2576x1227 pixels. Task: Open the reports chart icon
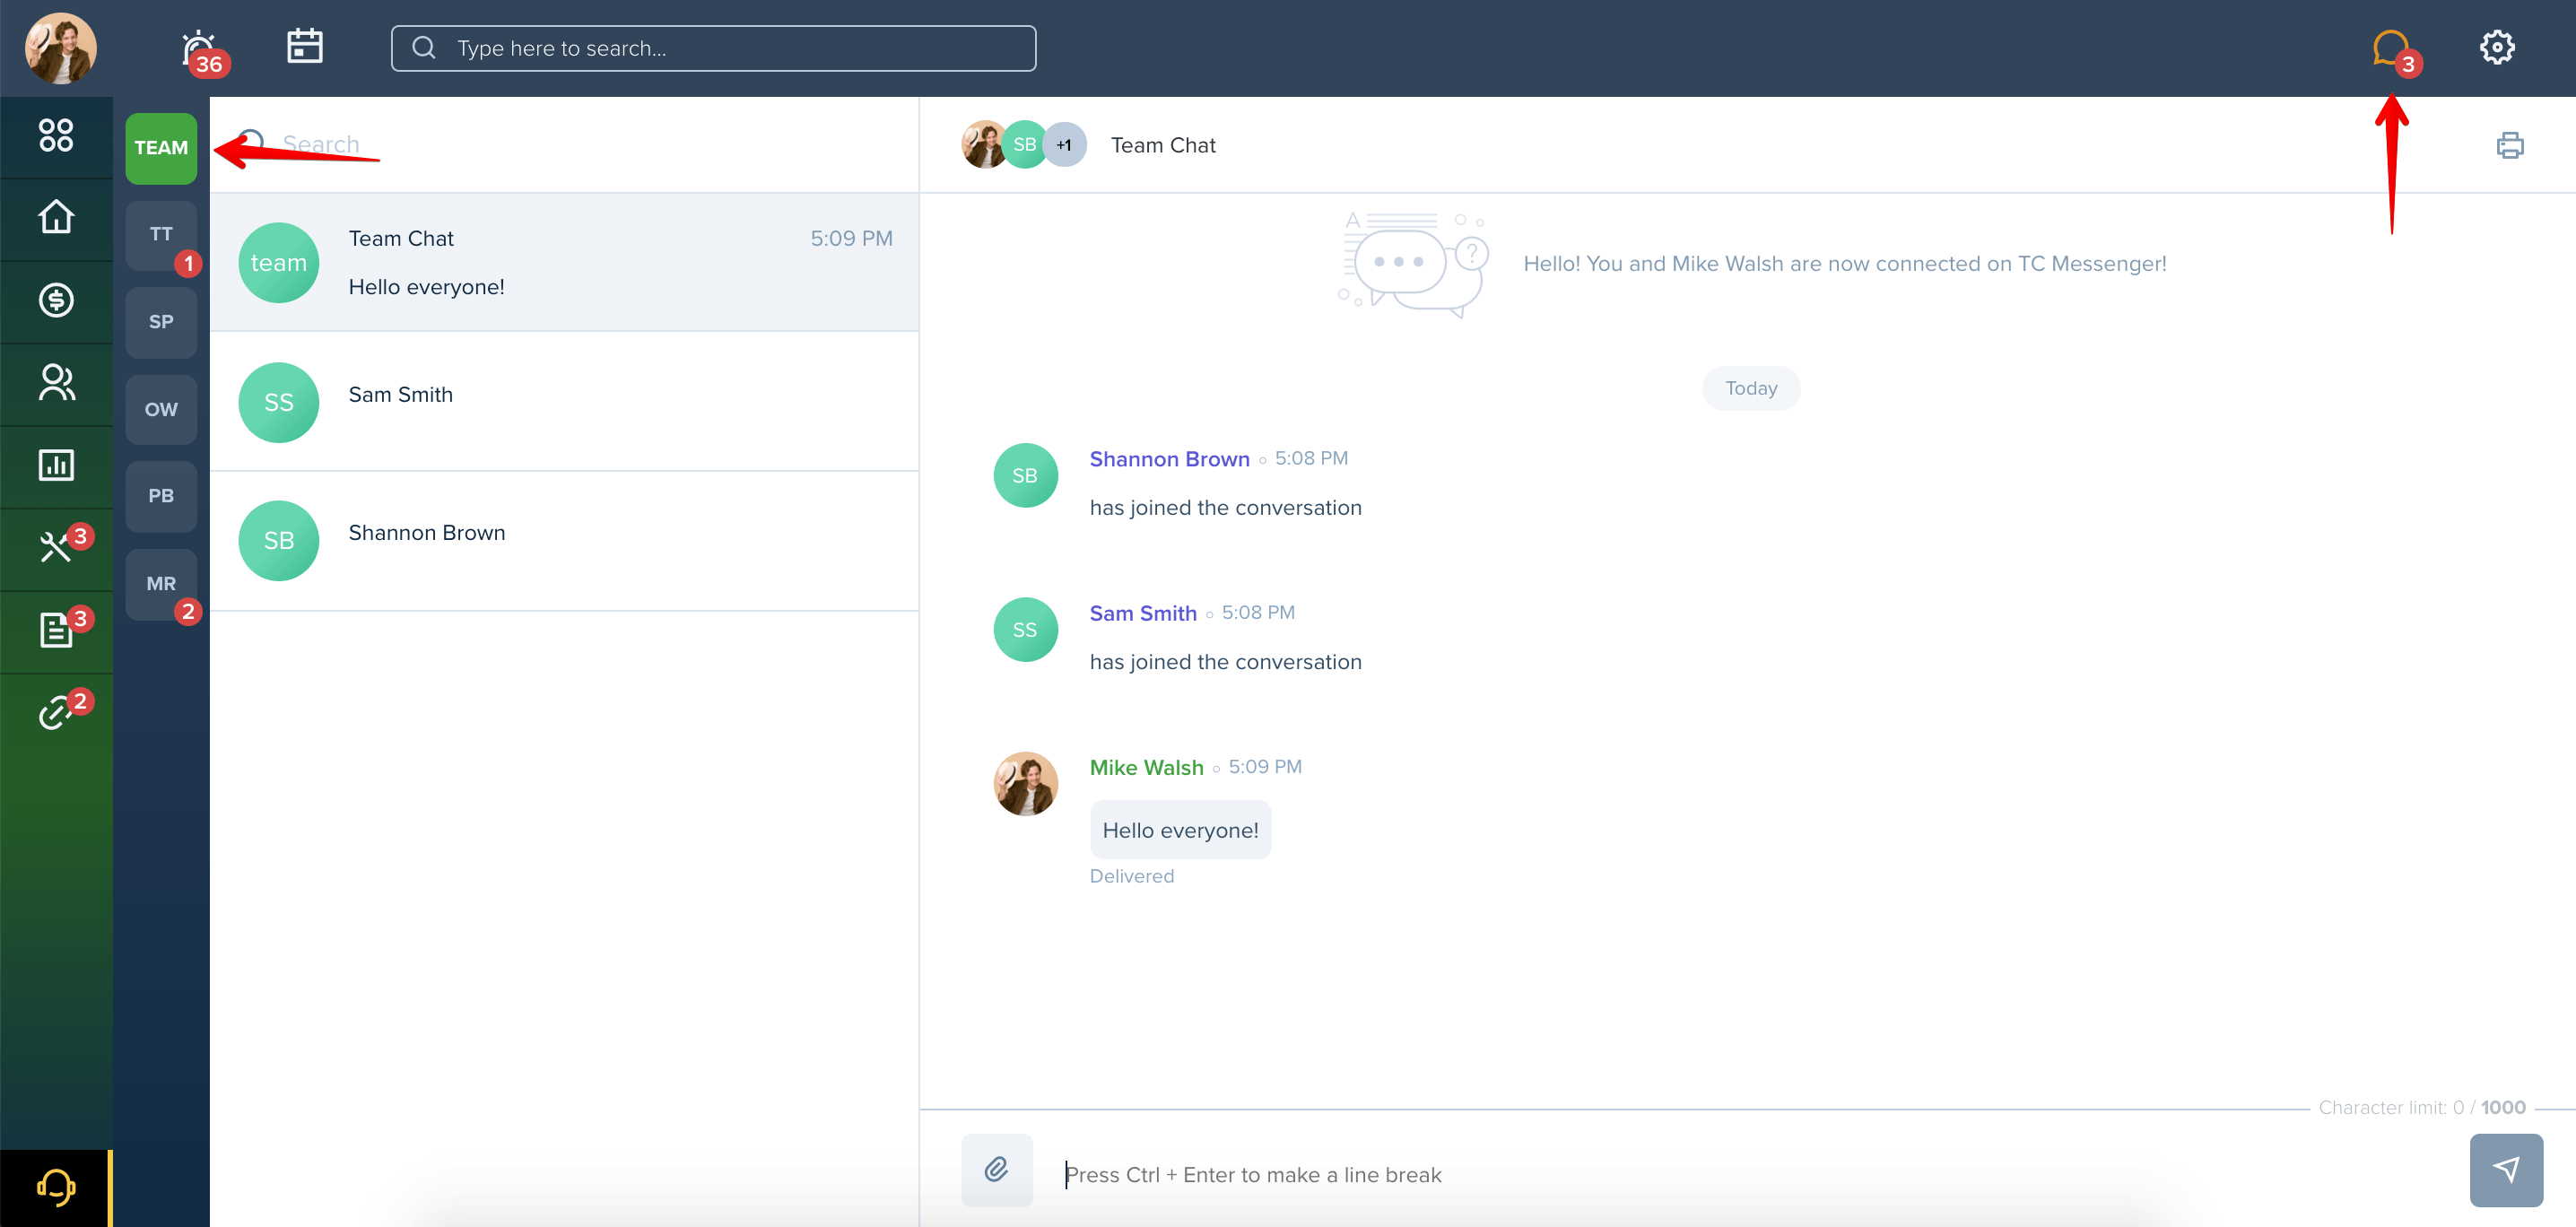click(56, 465)
